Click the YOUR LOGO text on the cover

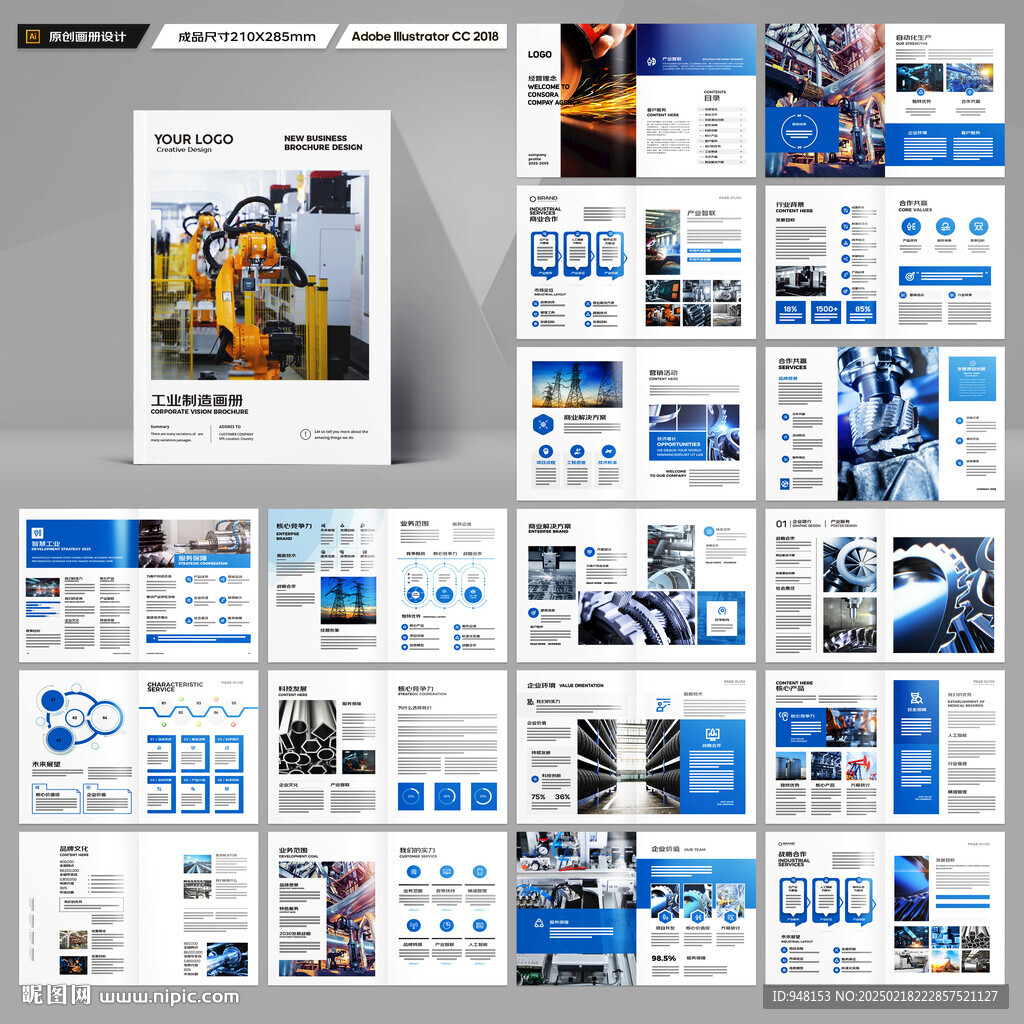(x=193, y=139)
